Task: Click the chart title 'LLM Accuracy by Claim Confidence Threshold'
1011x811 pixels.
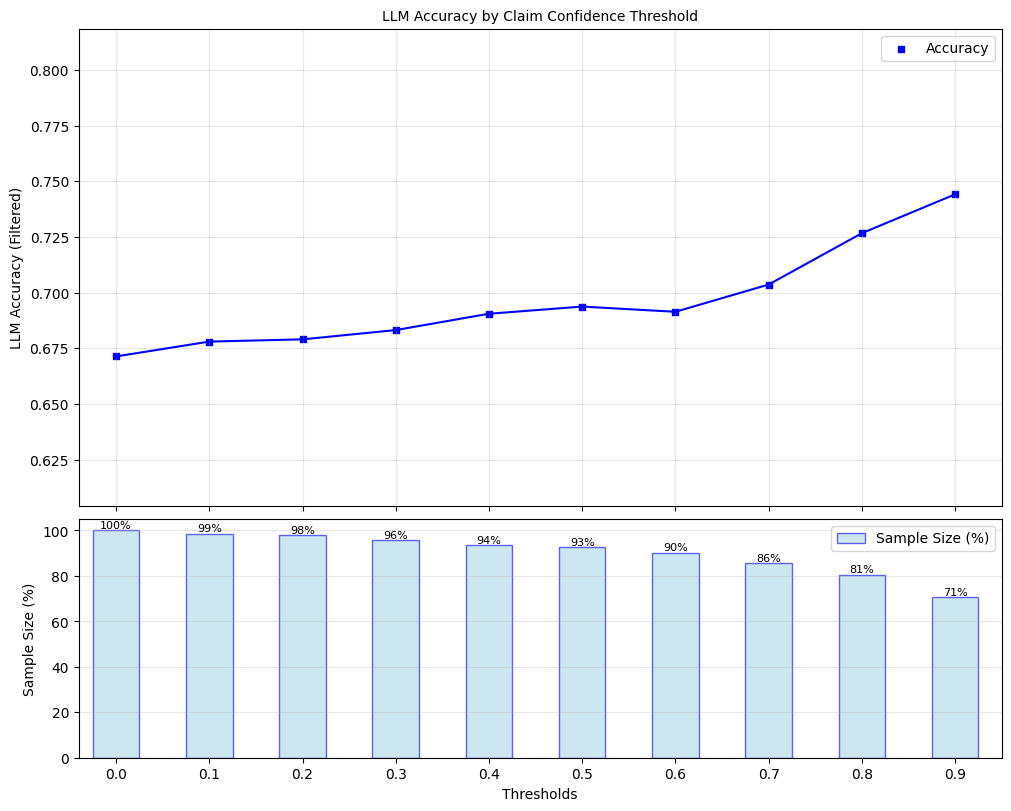Action: [x=540, y=16]
